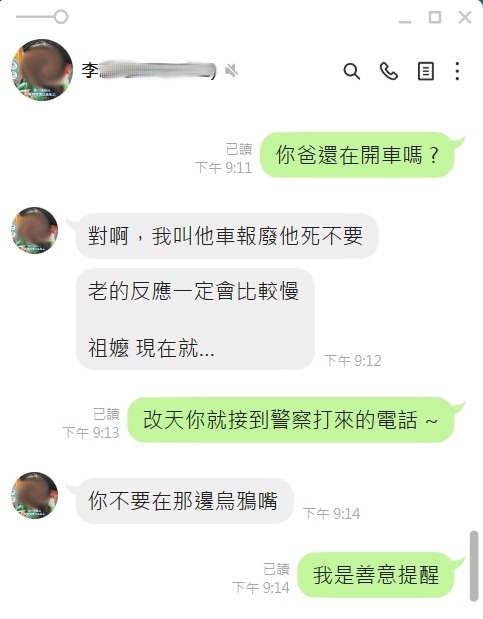Viewport: 483px width, 619px height.
Task: Click the muted speaker icon beside contact name
Action: [x=231, y=71]
